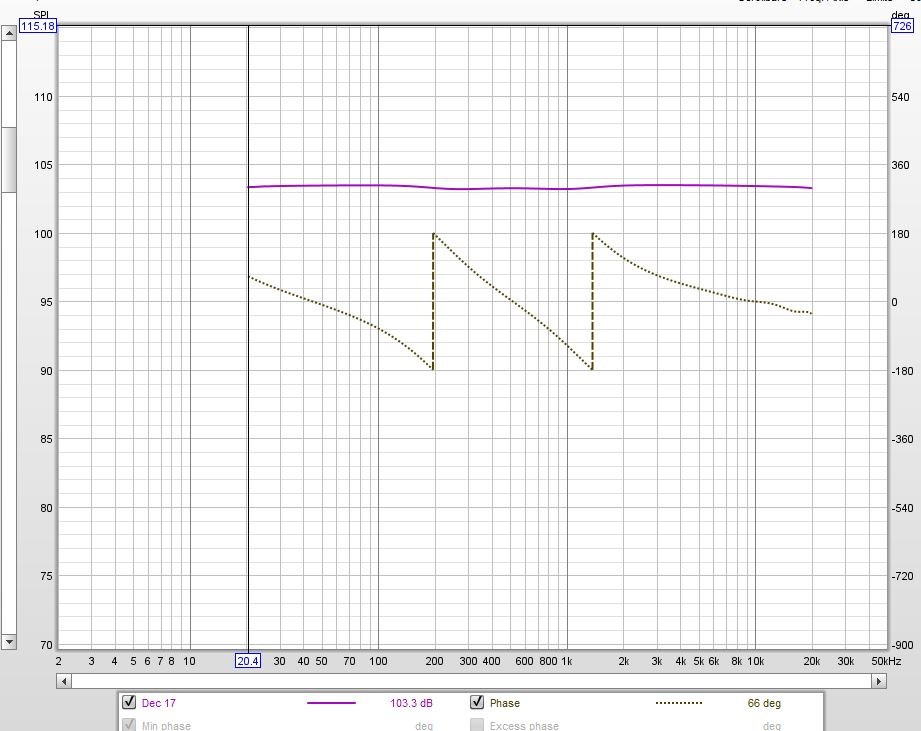Screen dimensions: 921x731
Task: Click the Min phase legend label
Action: point(166,726)
